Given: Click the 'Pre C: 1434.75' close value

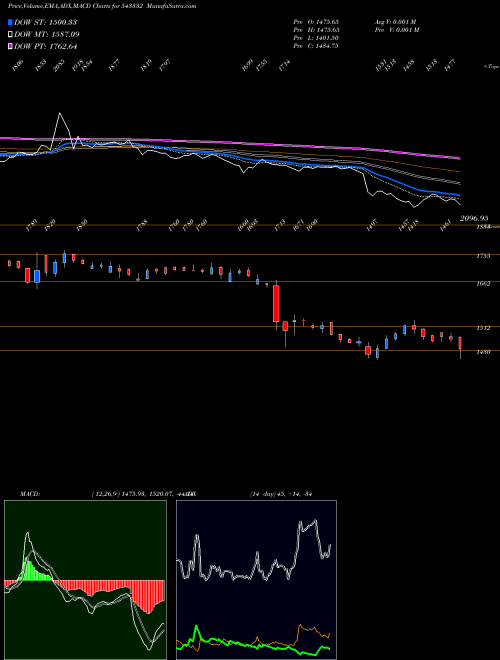Looking at the screenshot, I should coord(316,46).
